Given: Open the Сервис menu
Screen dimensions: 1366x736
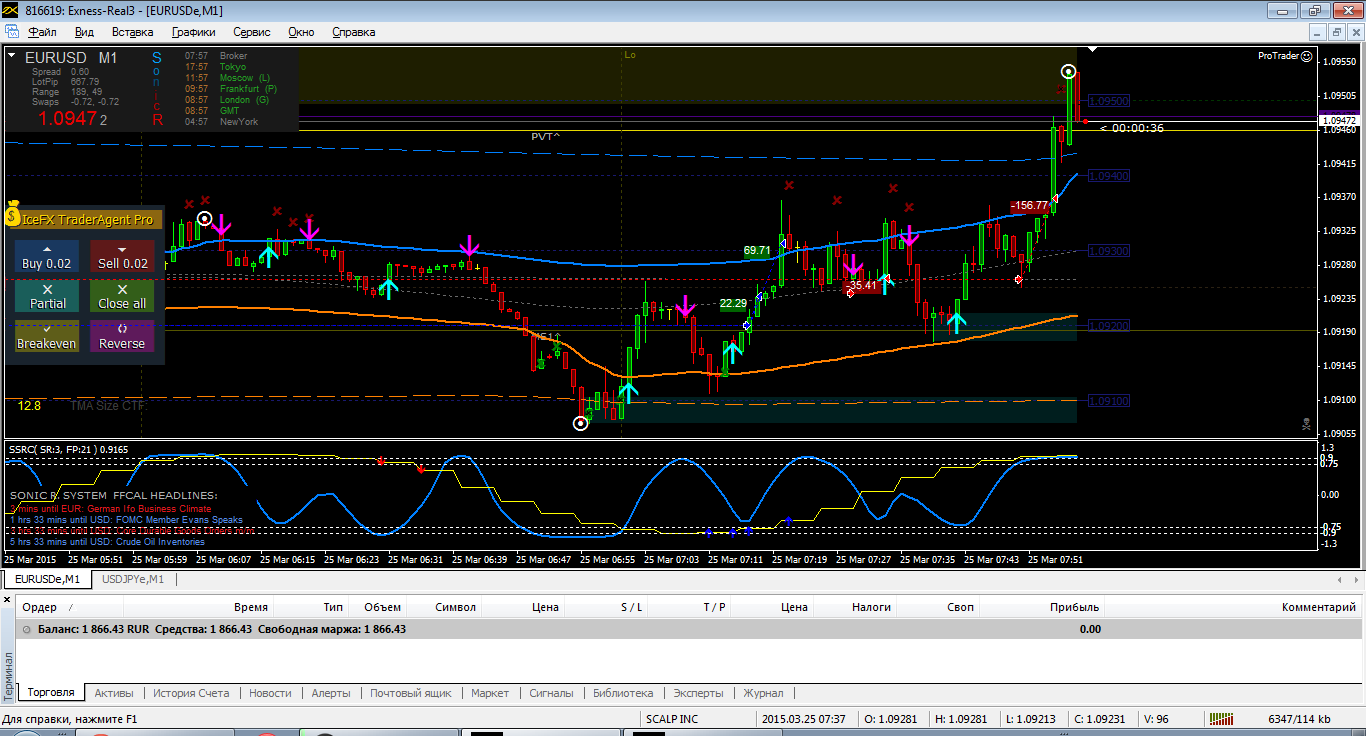Looking at the screenshot, I should tap(251, 32).
